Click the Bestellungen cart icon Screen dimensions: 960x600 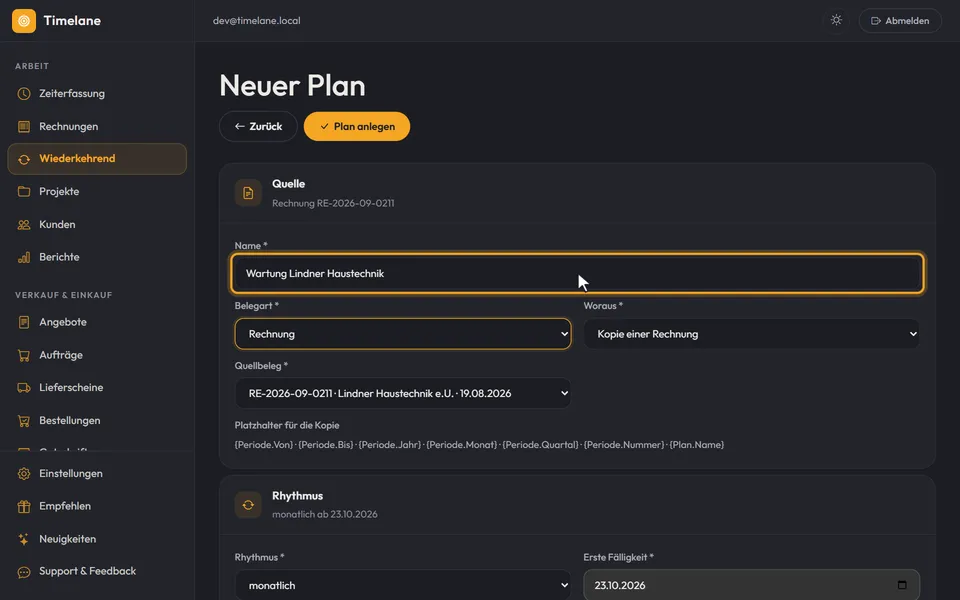click(x=24, y=421)
